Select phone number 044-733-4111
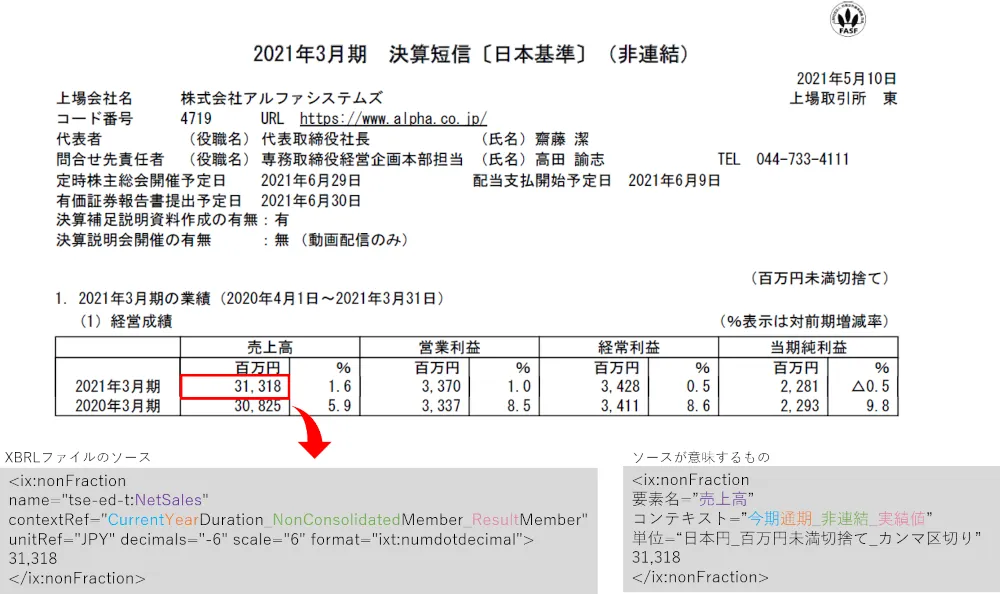Viewport: 1000px width, 594px height. (802, 160)
